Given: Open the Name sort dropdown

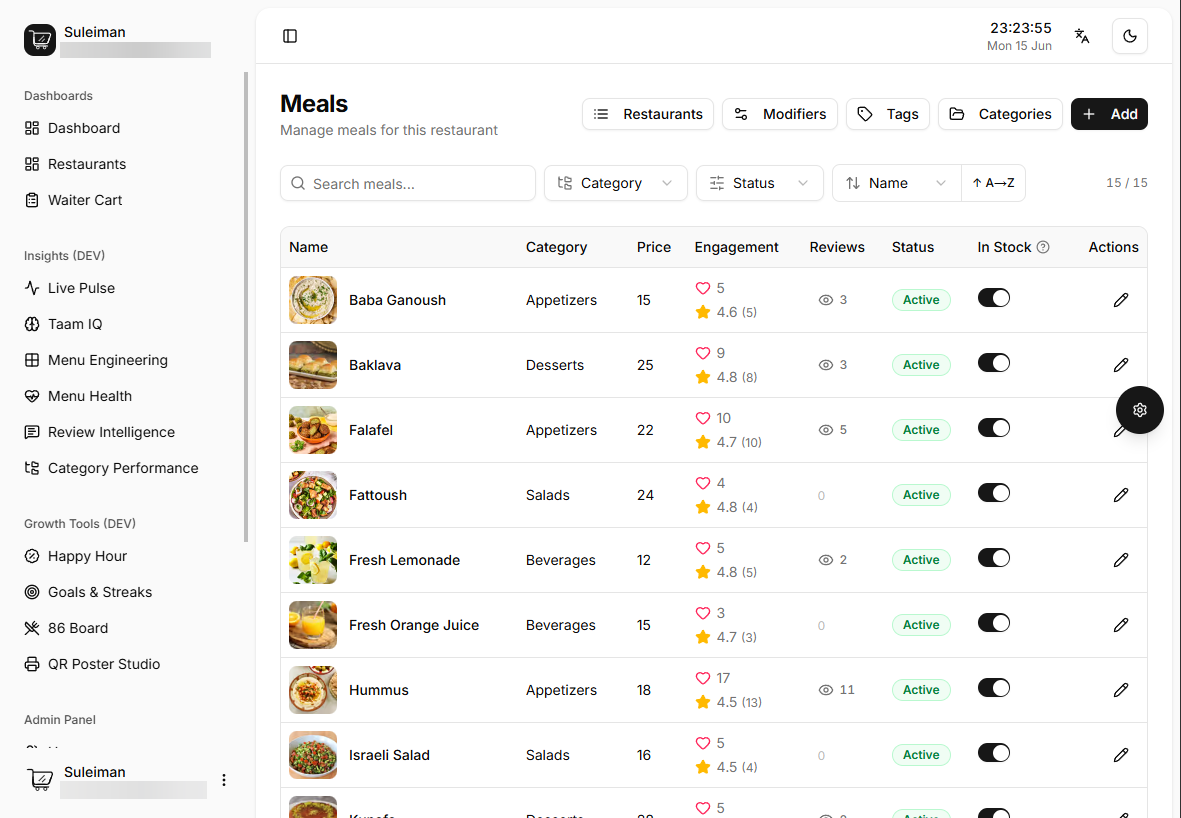Looking at the screenshot, I should click(896, 183).
